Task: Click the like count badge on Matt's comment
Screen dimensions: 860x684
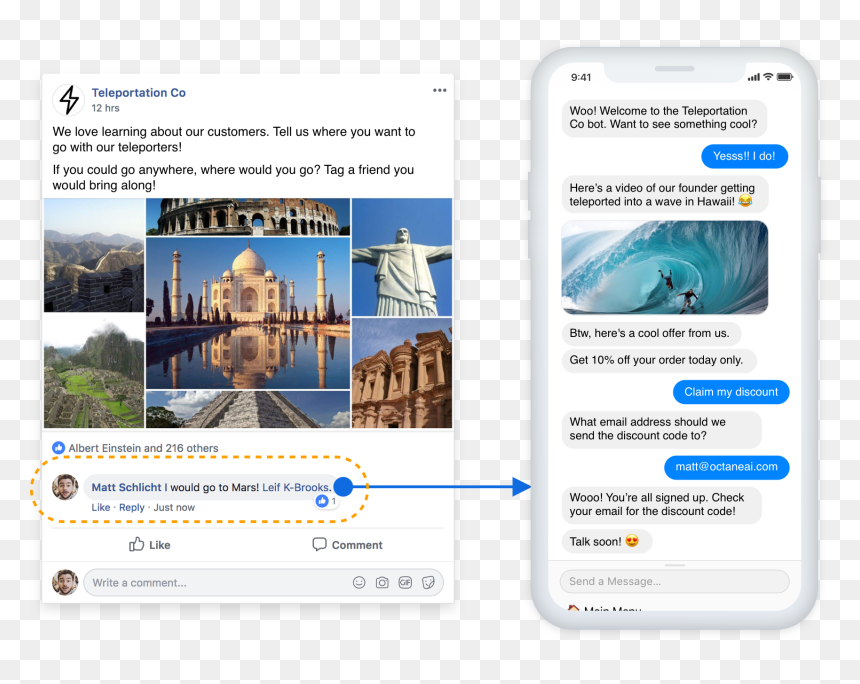Action: click(326, 501)
